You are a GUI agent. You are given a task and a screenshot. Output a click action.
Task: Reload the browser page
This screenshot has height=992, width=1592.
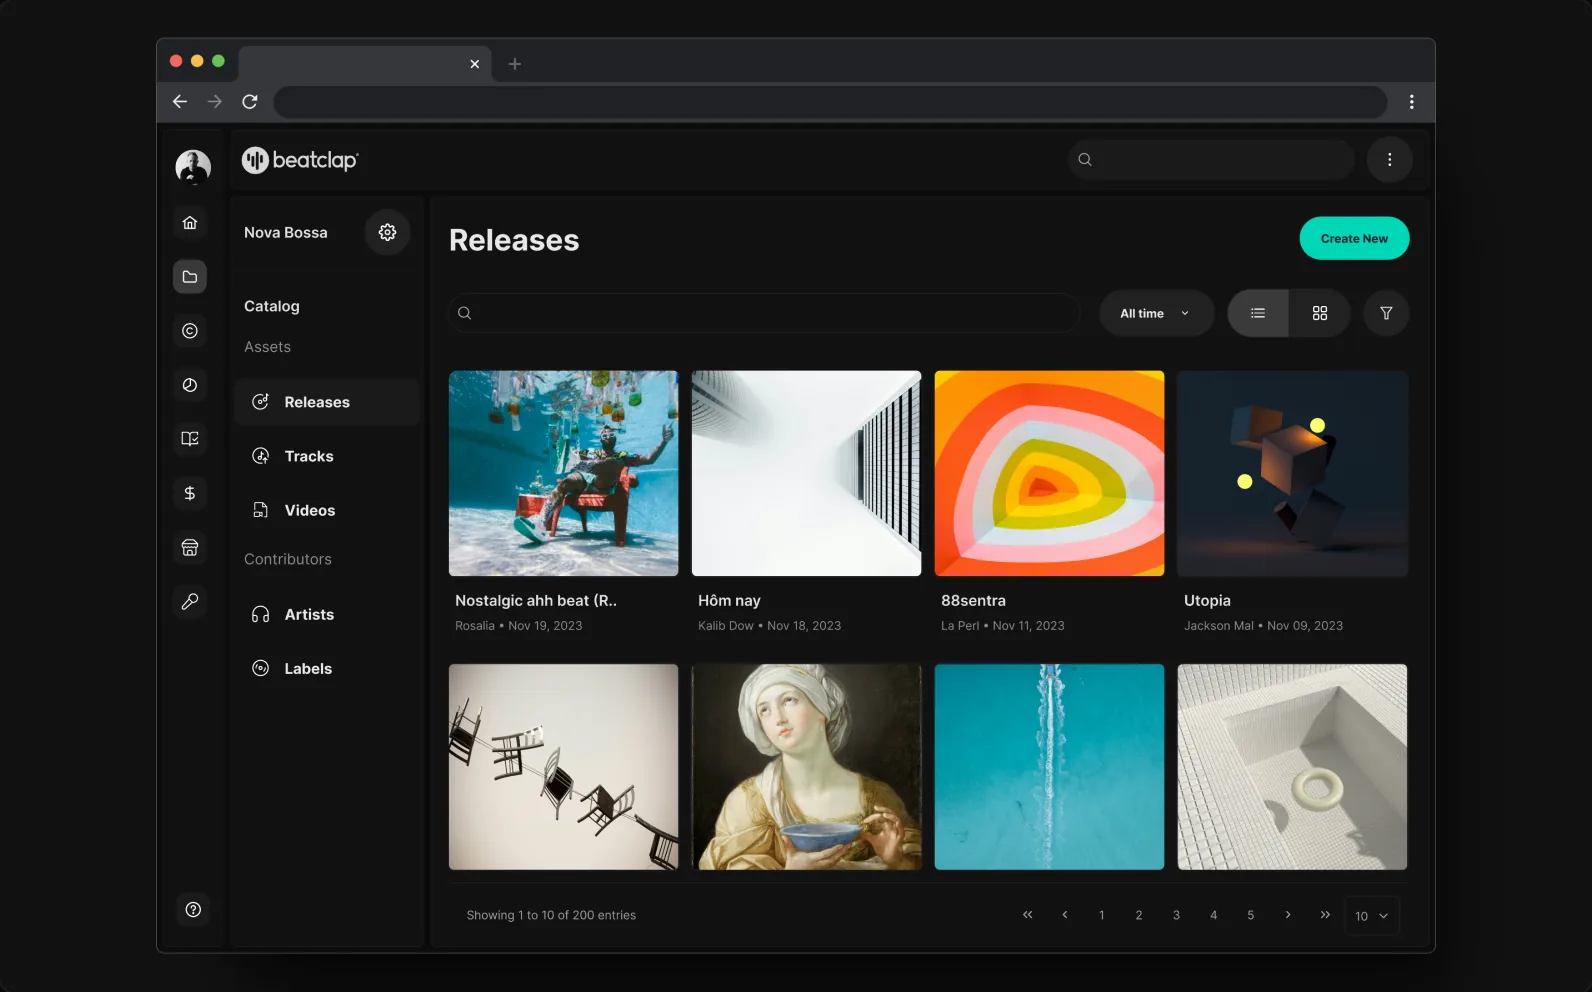pyautogui.click(x=250, y=102)
